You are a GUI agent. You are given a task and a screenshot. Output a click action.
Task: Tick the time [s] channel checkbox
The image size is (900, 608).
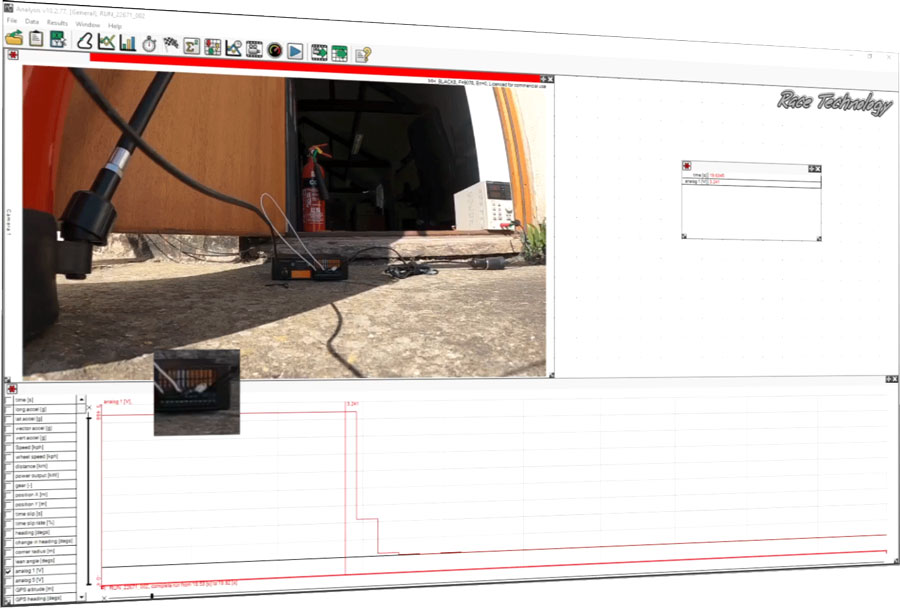[9, 400]
